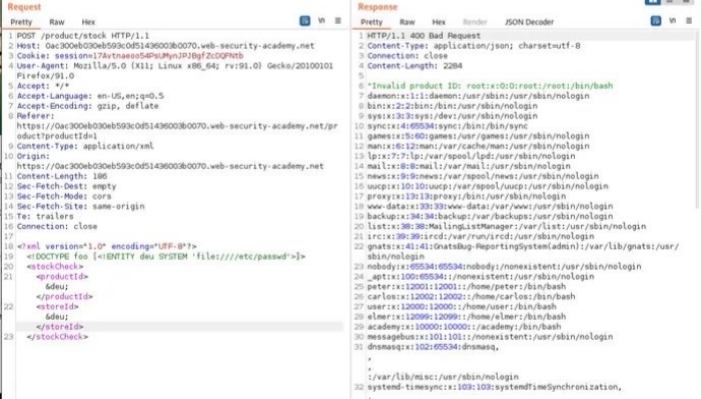Toggle the Response pane message-formatting icon
The height and width of the screenshot is (399, 702).
655,21
